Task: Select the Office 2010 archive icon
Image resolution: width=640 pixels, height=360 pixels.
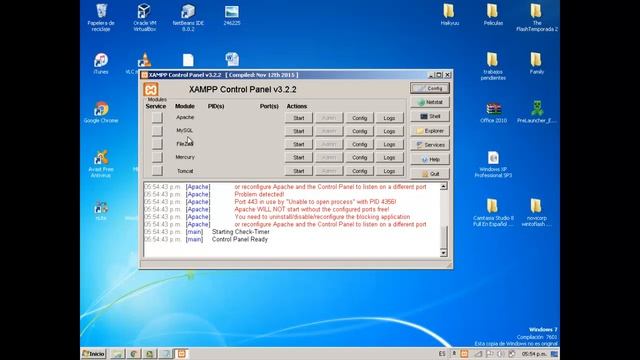Action: pos(493,112)
